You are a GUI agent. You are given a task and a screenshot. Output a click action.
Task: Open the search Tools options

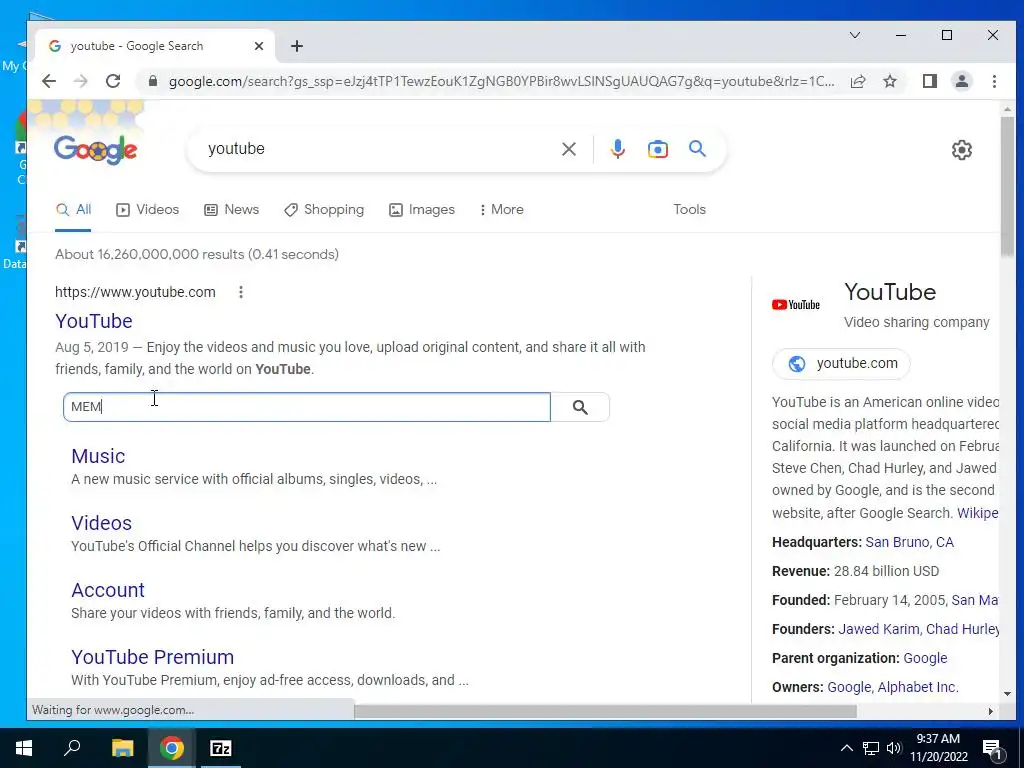690,210
